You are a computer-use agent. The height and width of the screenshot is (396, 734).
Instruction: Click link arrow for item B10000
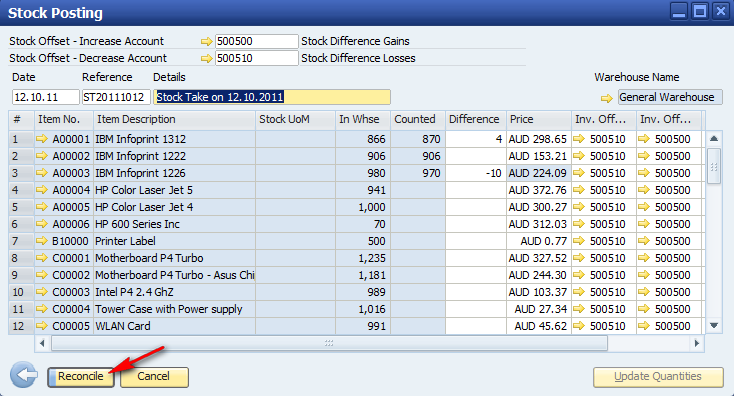(x=42, y=241)
